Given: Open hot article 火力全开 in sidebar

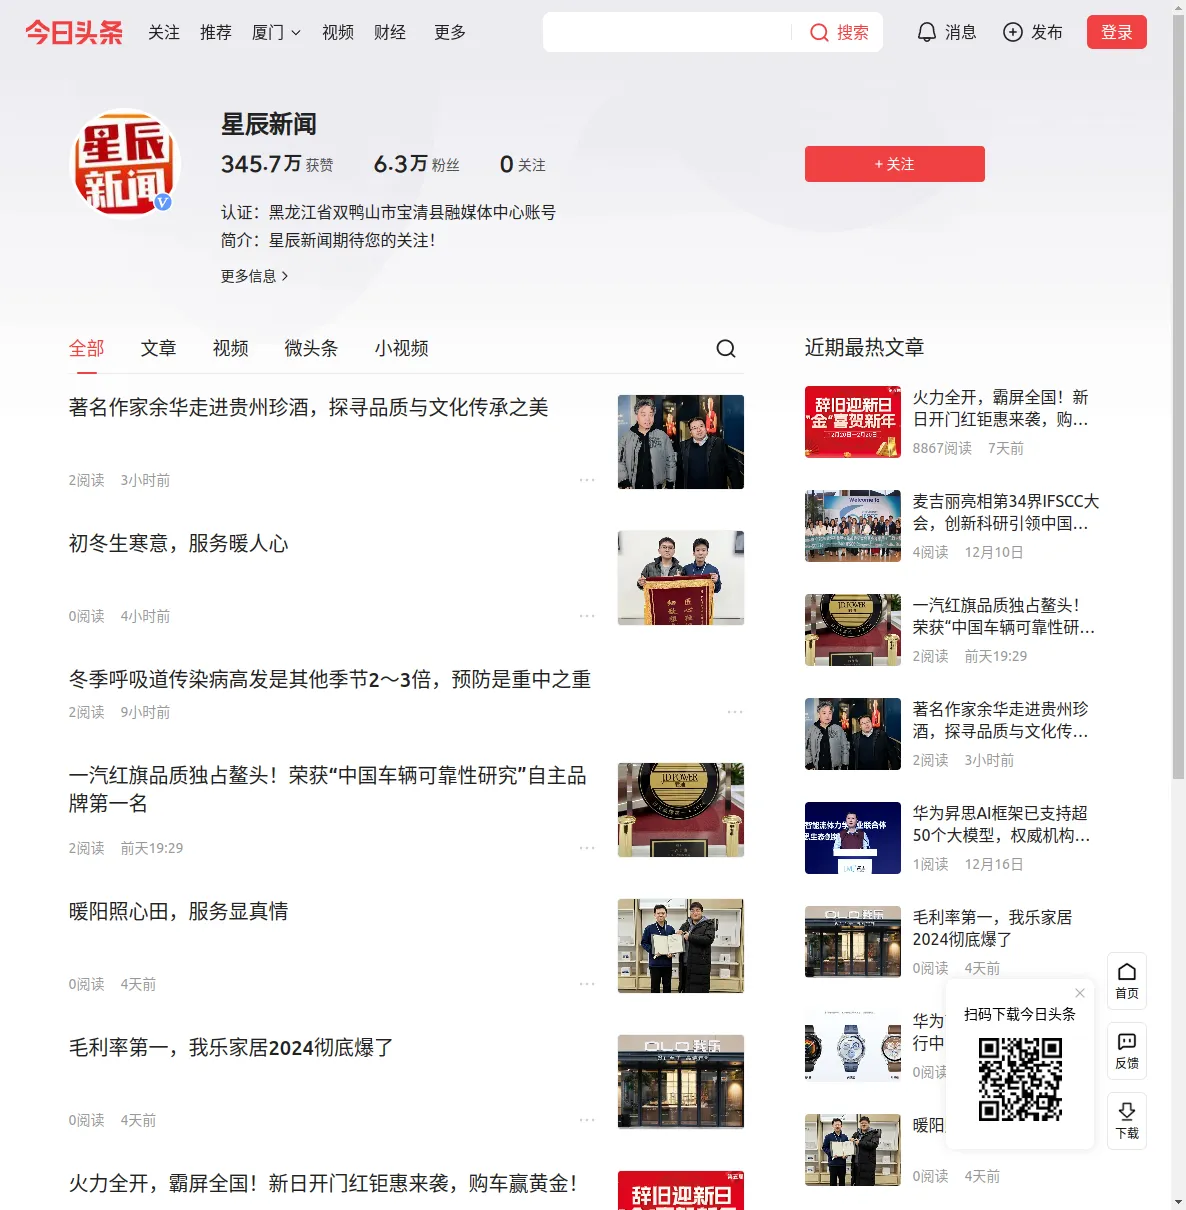Looking at the screenshot, I should coord(1001,409).
